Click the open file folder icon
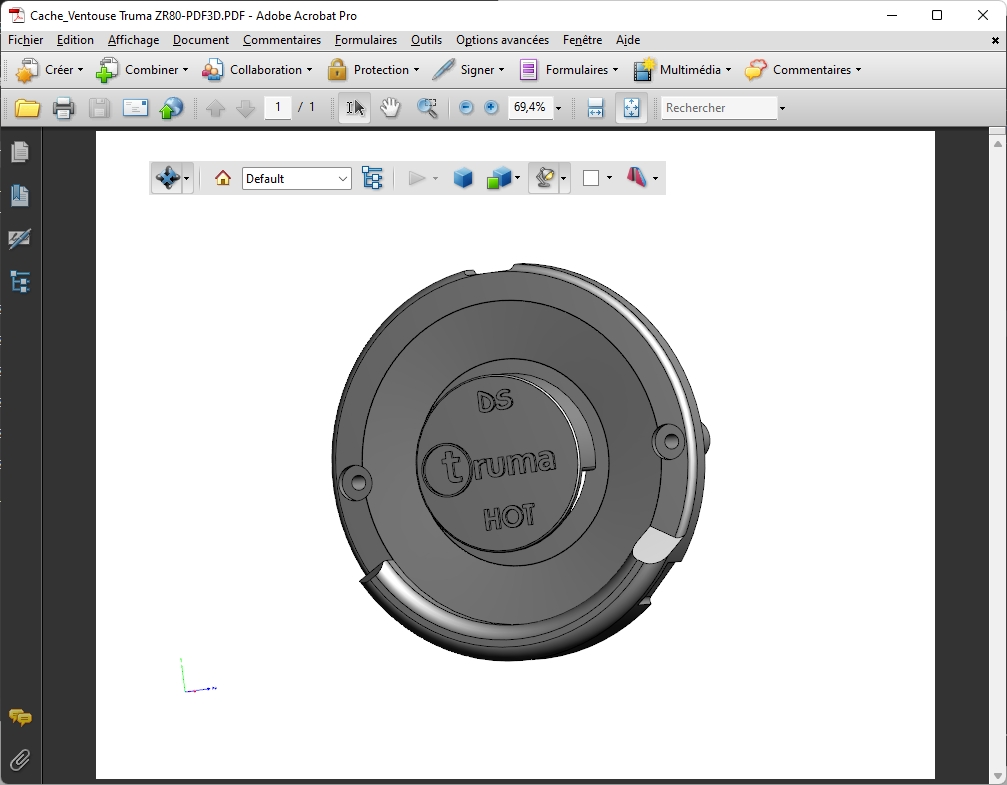Image resolution: width=1007 pixels, height=785 pixels. 27,108
